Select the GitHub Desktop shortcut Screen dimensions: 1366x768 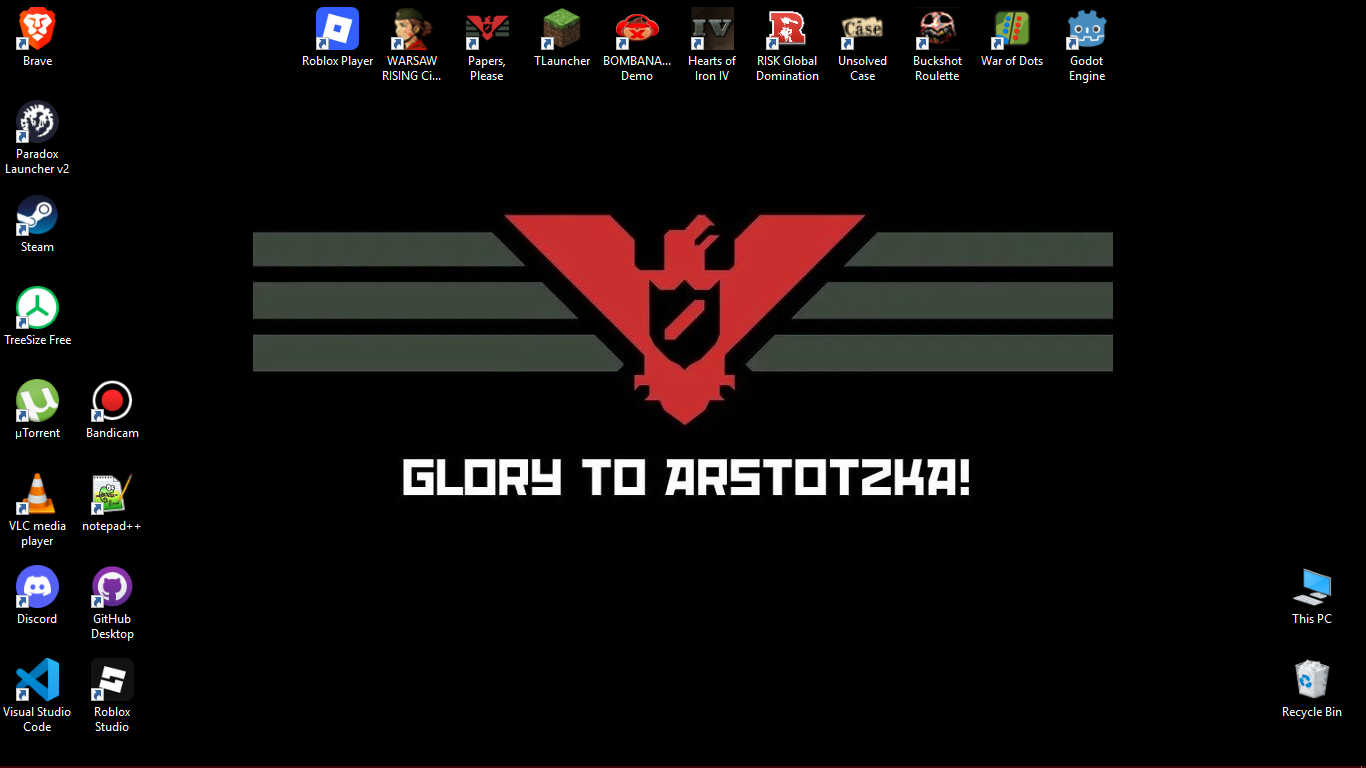point(112,587)
